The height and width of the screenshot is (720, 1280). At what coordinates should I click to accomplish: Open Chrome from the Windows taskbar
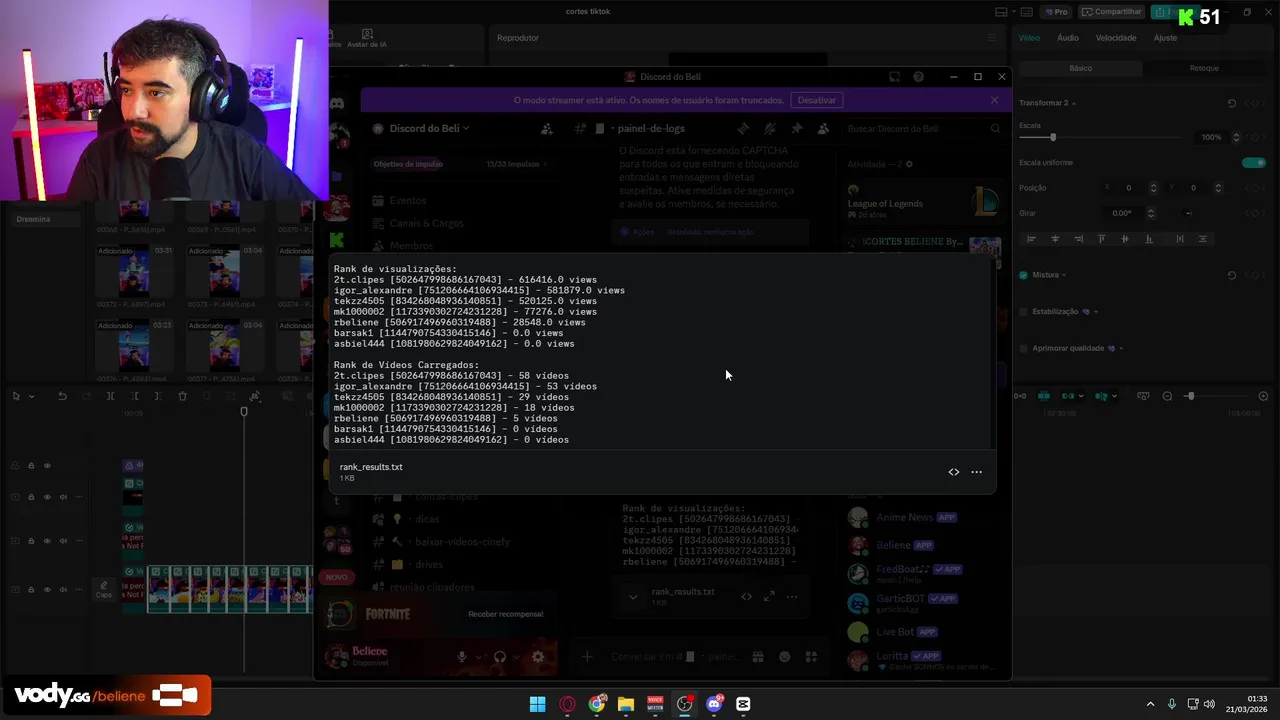(x=597, y=704)
